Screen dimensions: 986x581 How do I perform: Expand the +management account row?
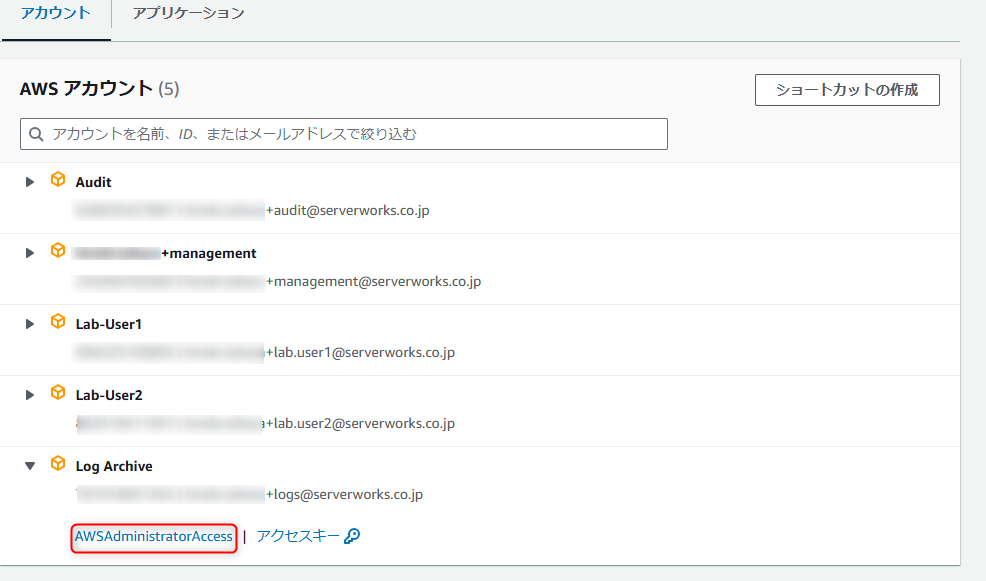click(30, 253)
